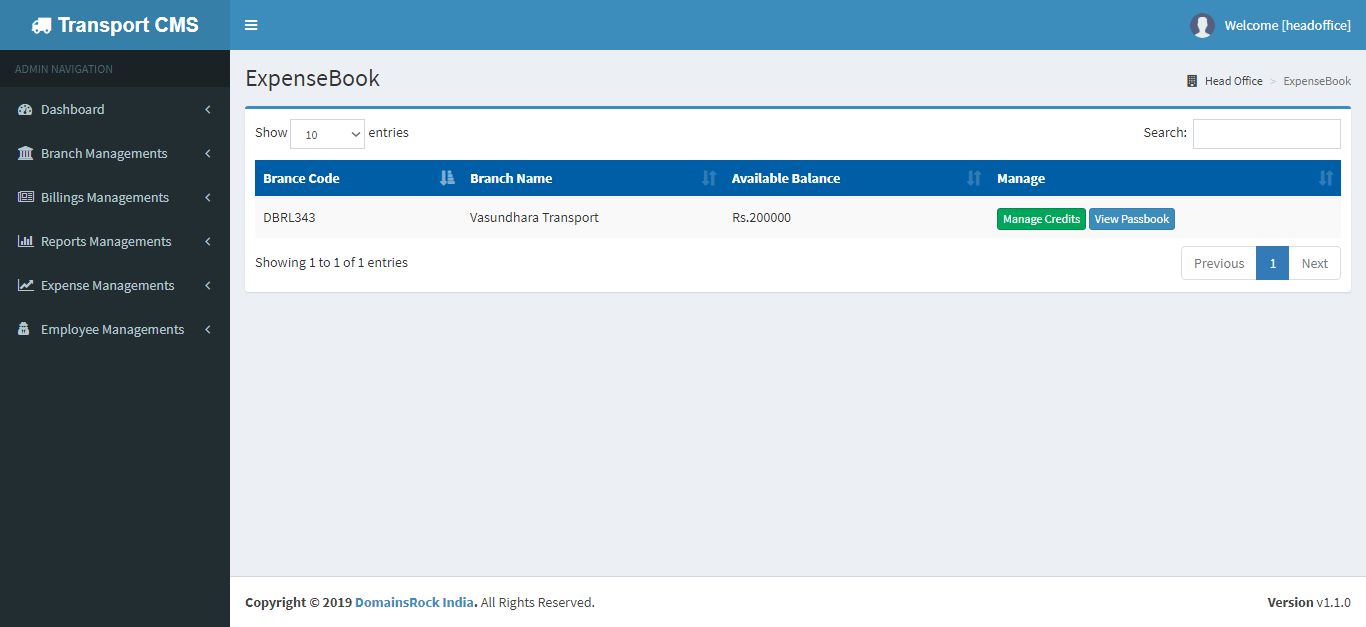The height and width of the screenshot is (627, 1366).
Task: Click the Expense Managements line chart icon
Action: 25,285
